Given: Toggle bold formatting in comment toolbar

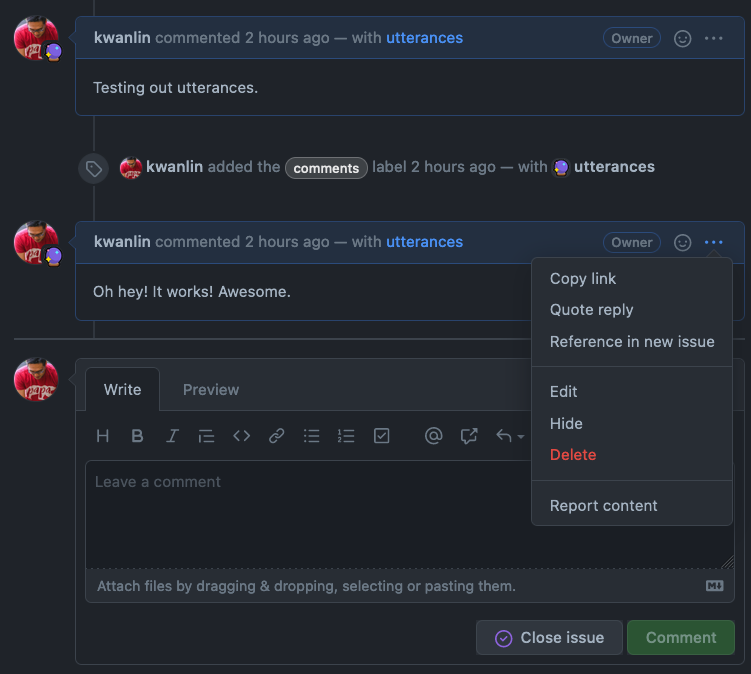Looking at the screenshot, I should click(137, 436).
